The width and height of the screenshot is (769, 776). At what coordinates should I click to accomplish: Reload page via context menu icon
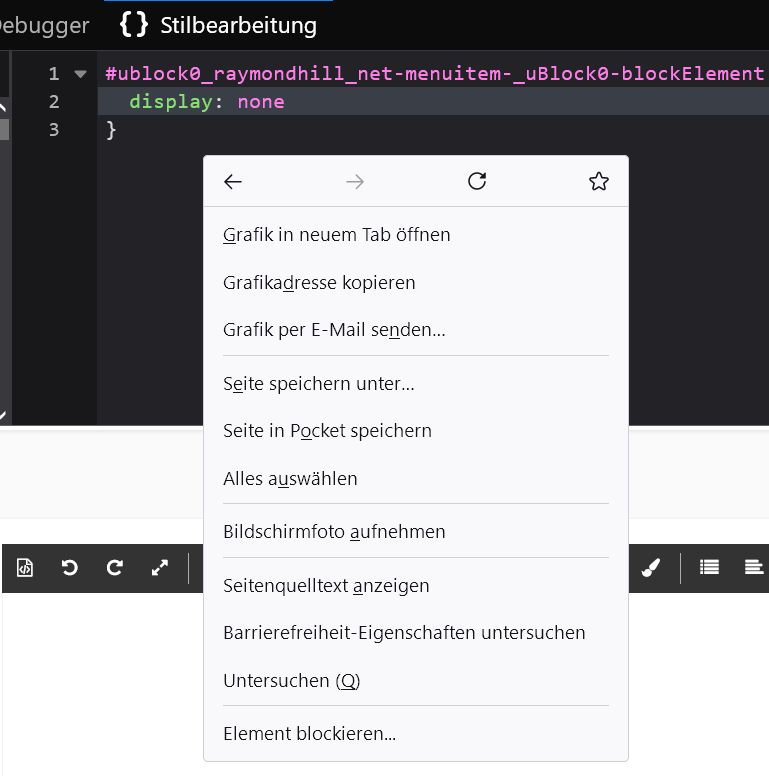coord(477,181)
